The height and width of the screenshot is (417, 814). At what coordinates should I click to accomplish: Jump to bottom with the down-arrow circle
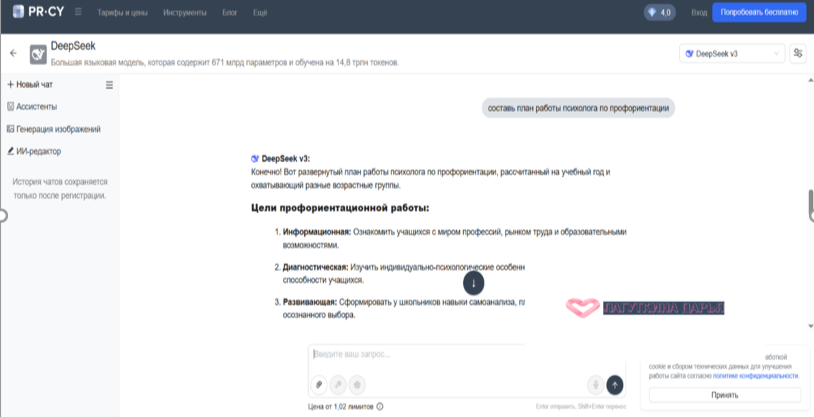click(473, 284)
